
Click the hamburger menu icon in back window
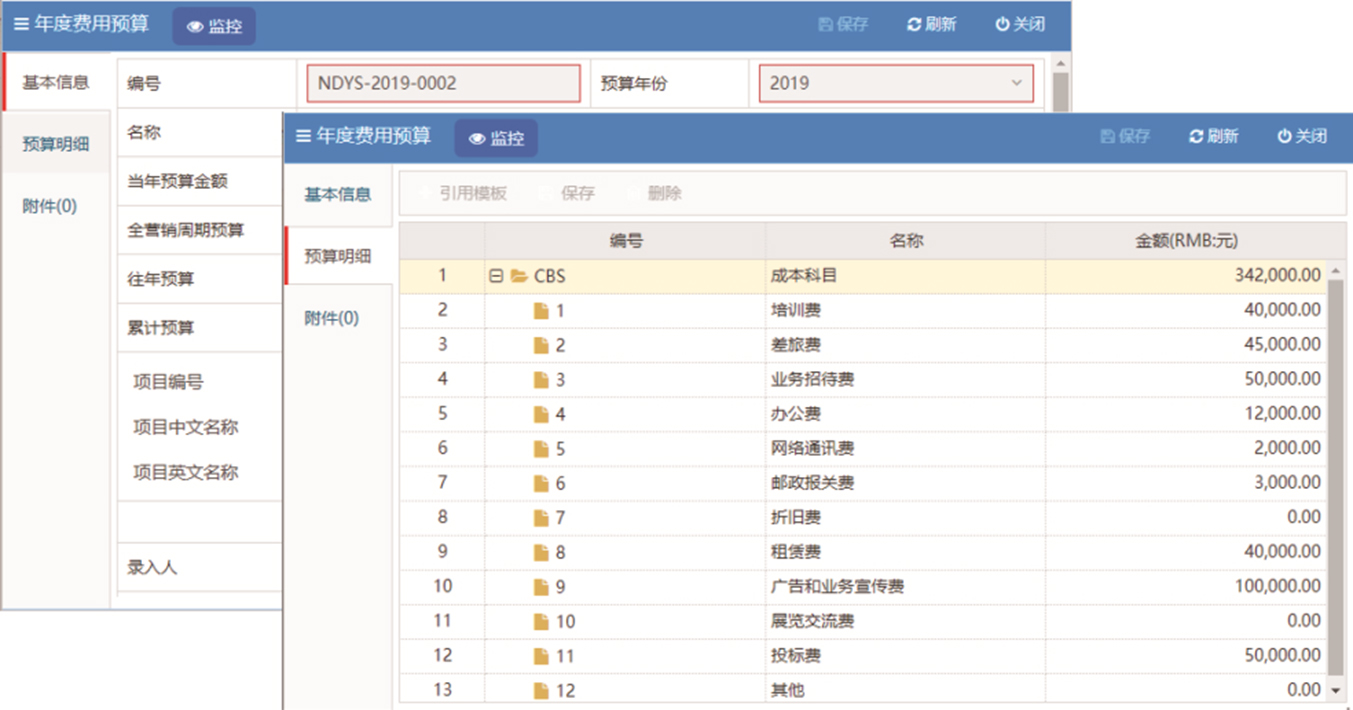(21, 24)
